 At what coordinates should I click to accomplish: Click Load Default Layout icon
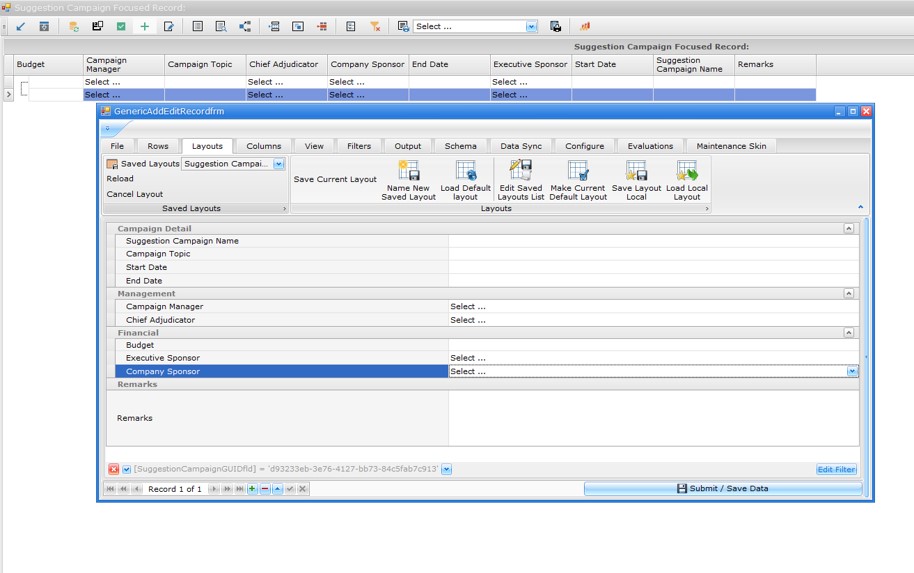465,171
